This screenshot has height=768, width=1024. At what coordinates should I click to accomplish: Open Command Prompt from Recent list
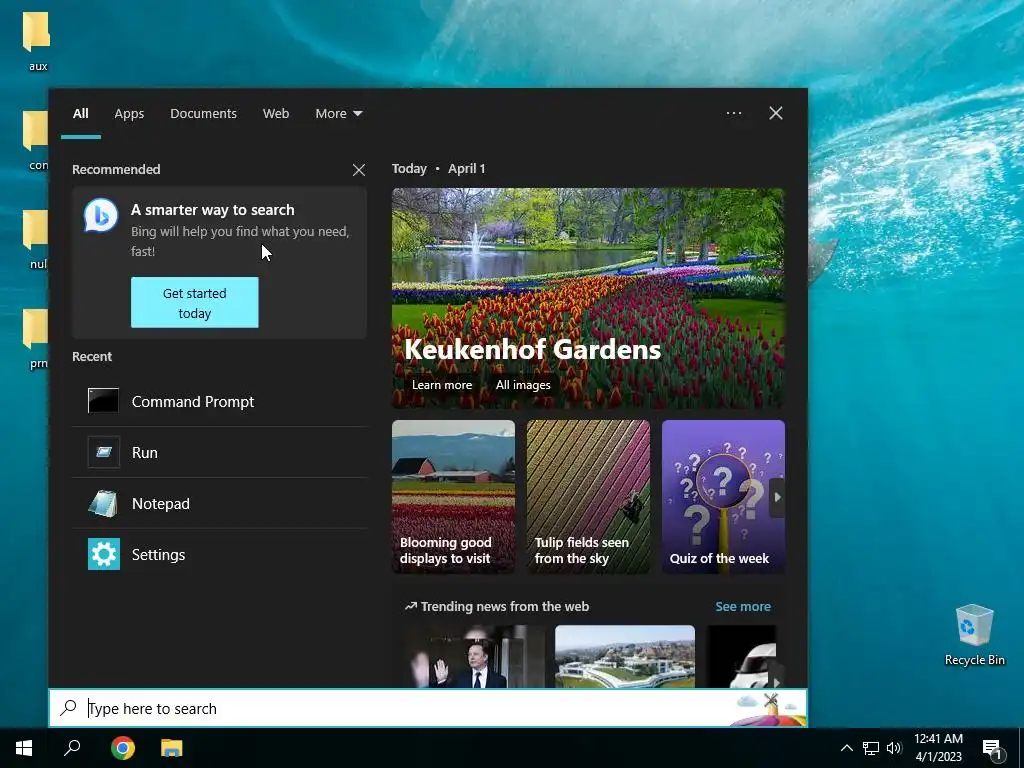[219, 402]
